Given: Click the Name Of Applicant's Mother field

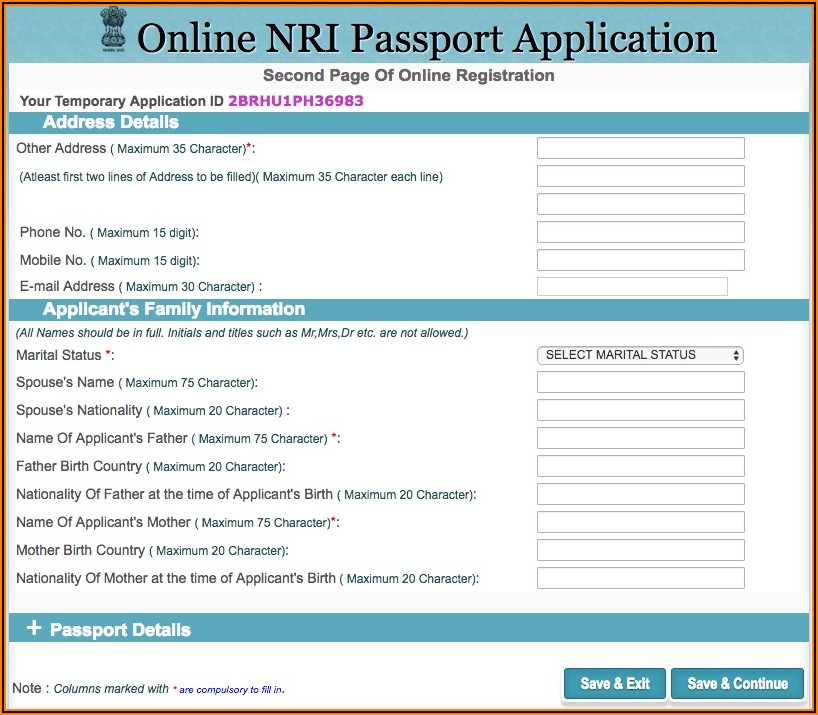Looking at the screenshot, I should point(640,522).
